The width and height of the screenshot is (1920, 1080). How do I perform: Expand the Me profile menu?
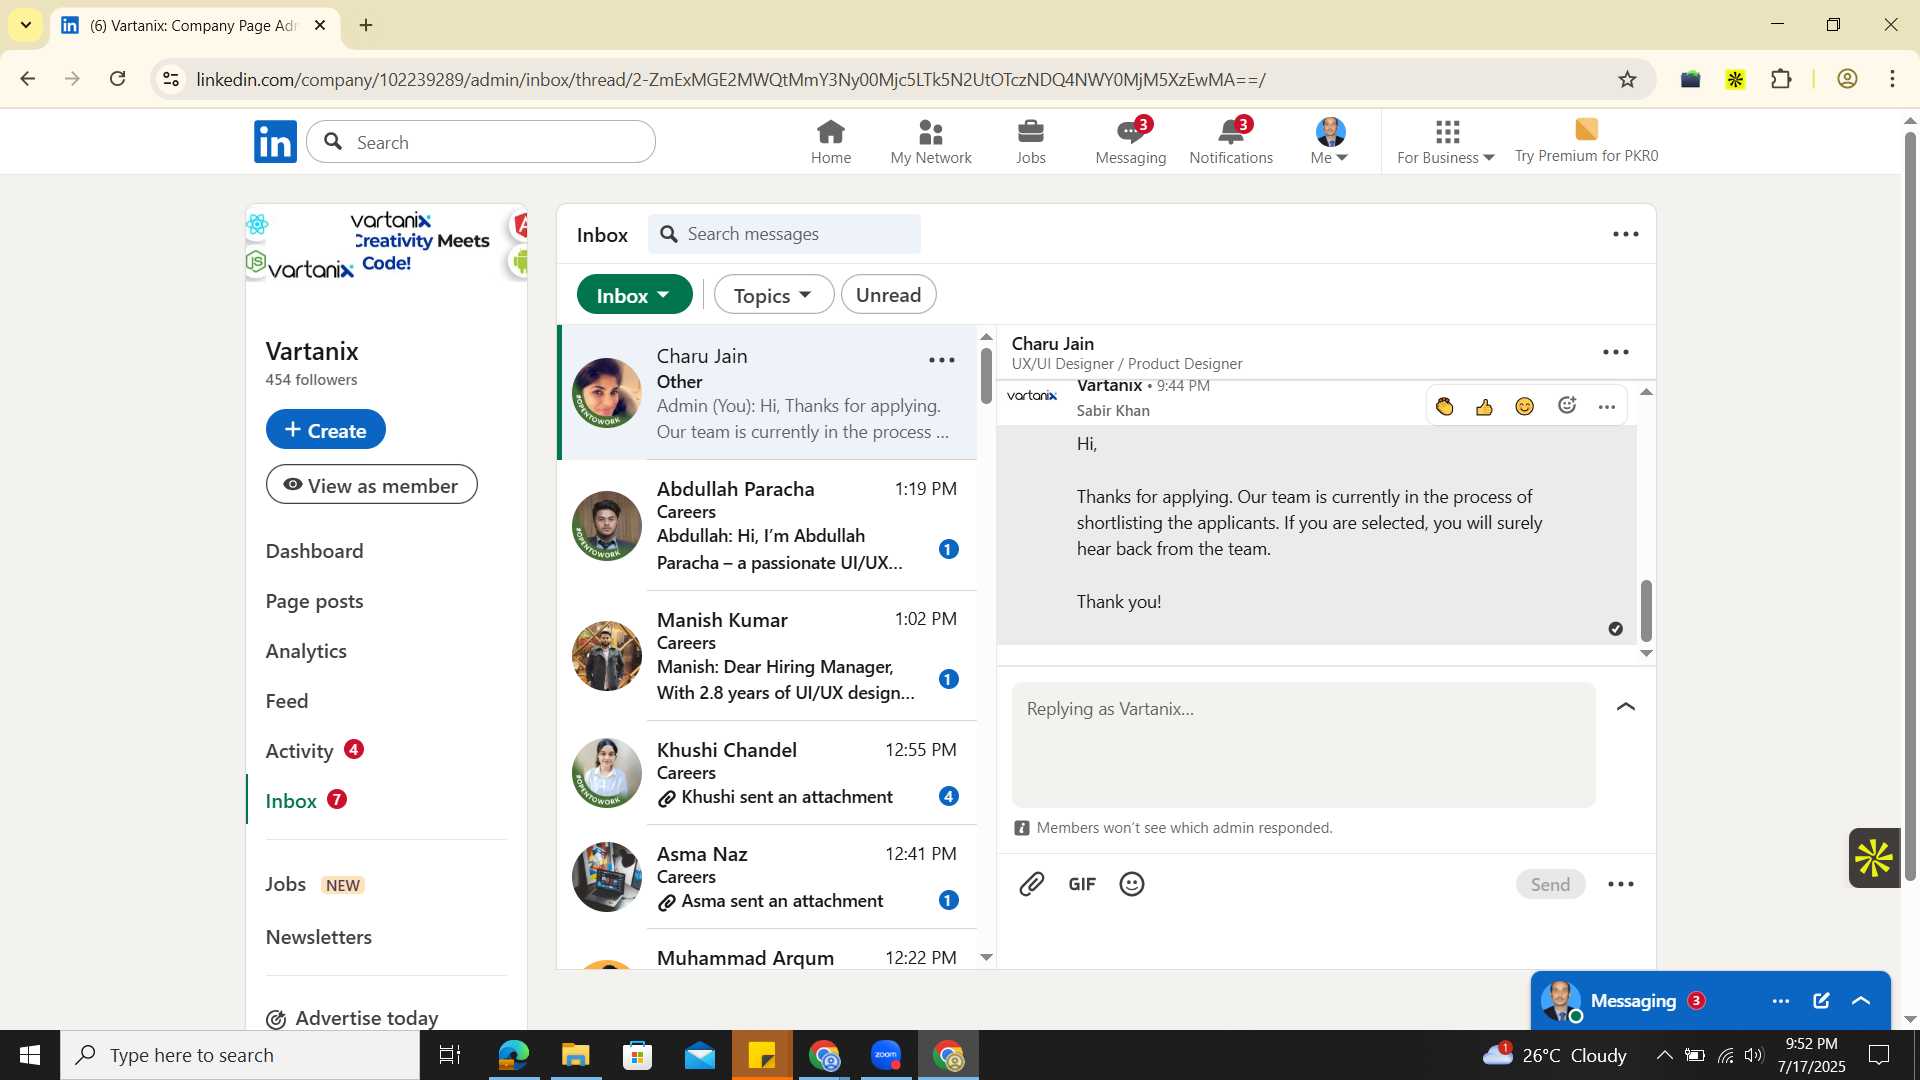tap(1330, 142)
